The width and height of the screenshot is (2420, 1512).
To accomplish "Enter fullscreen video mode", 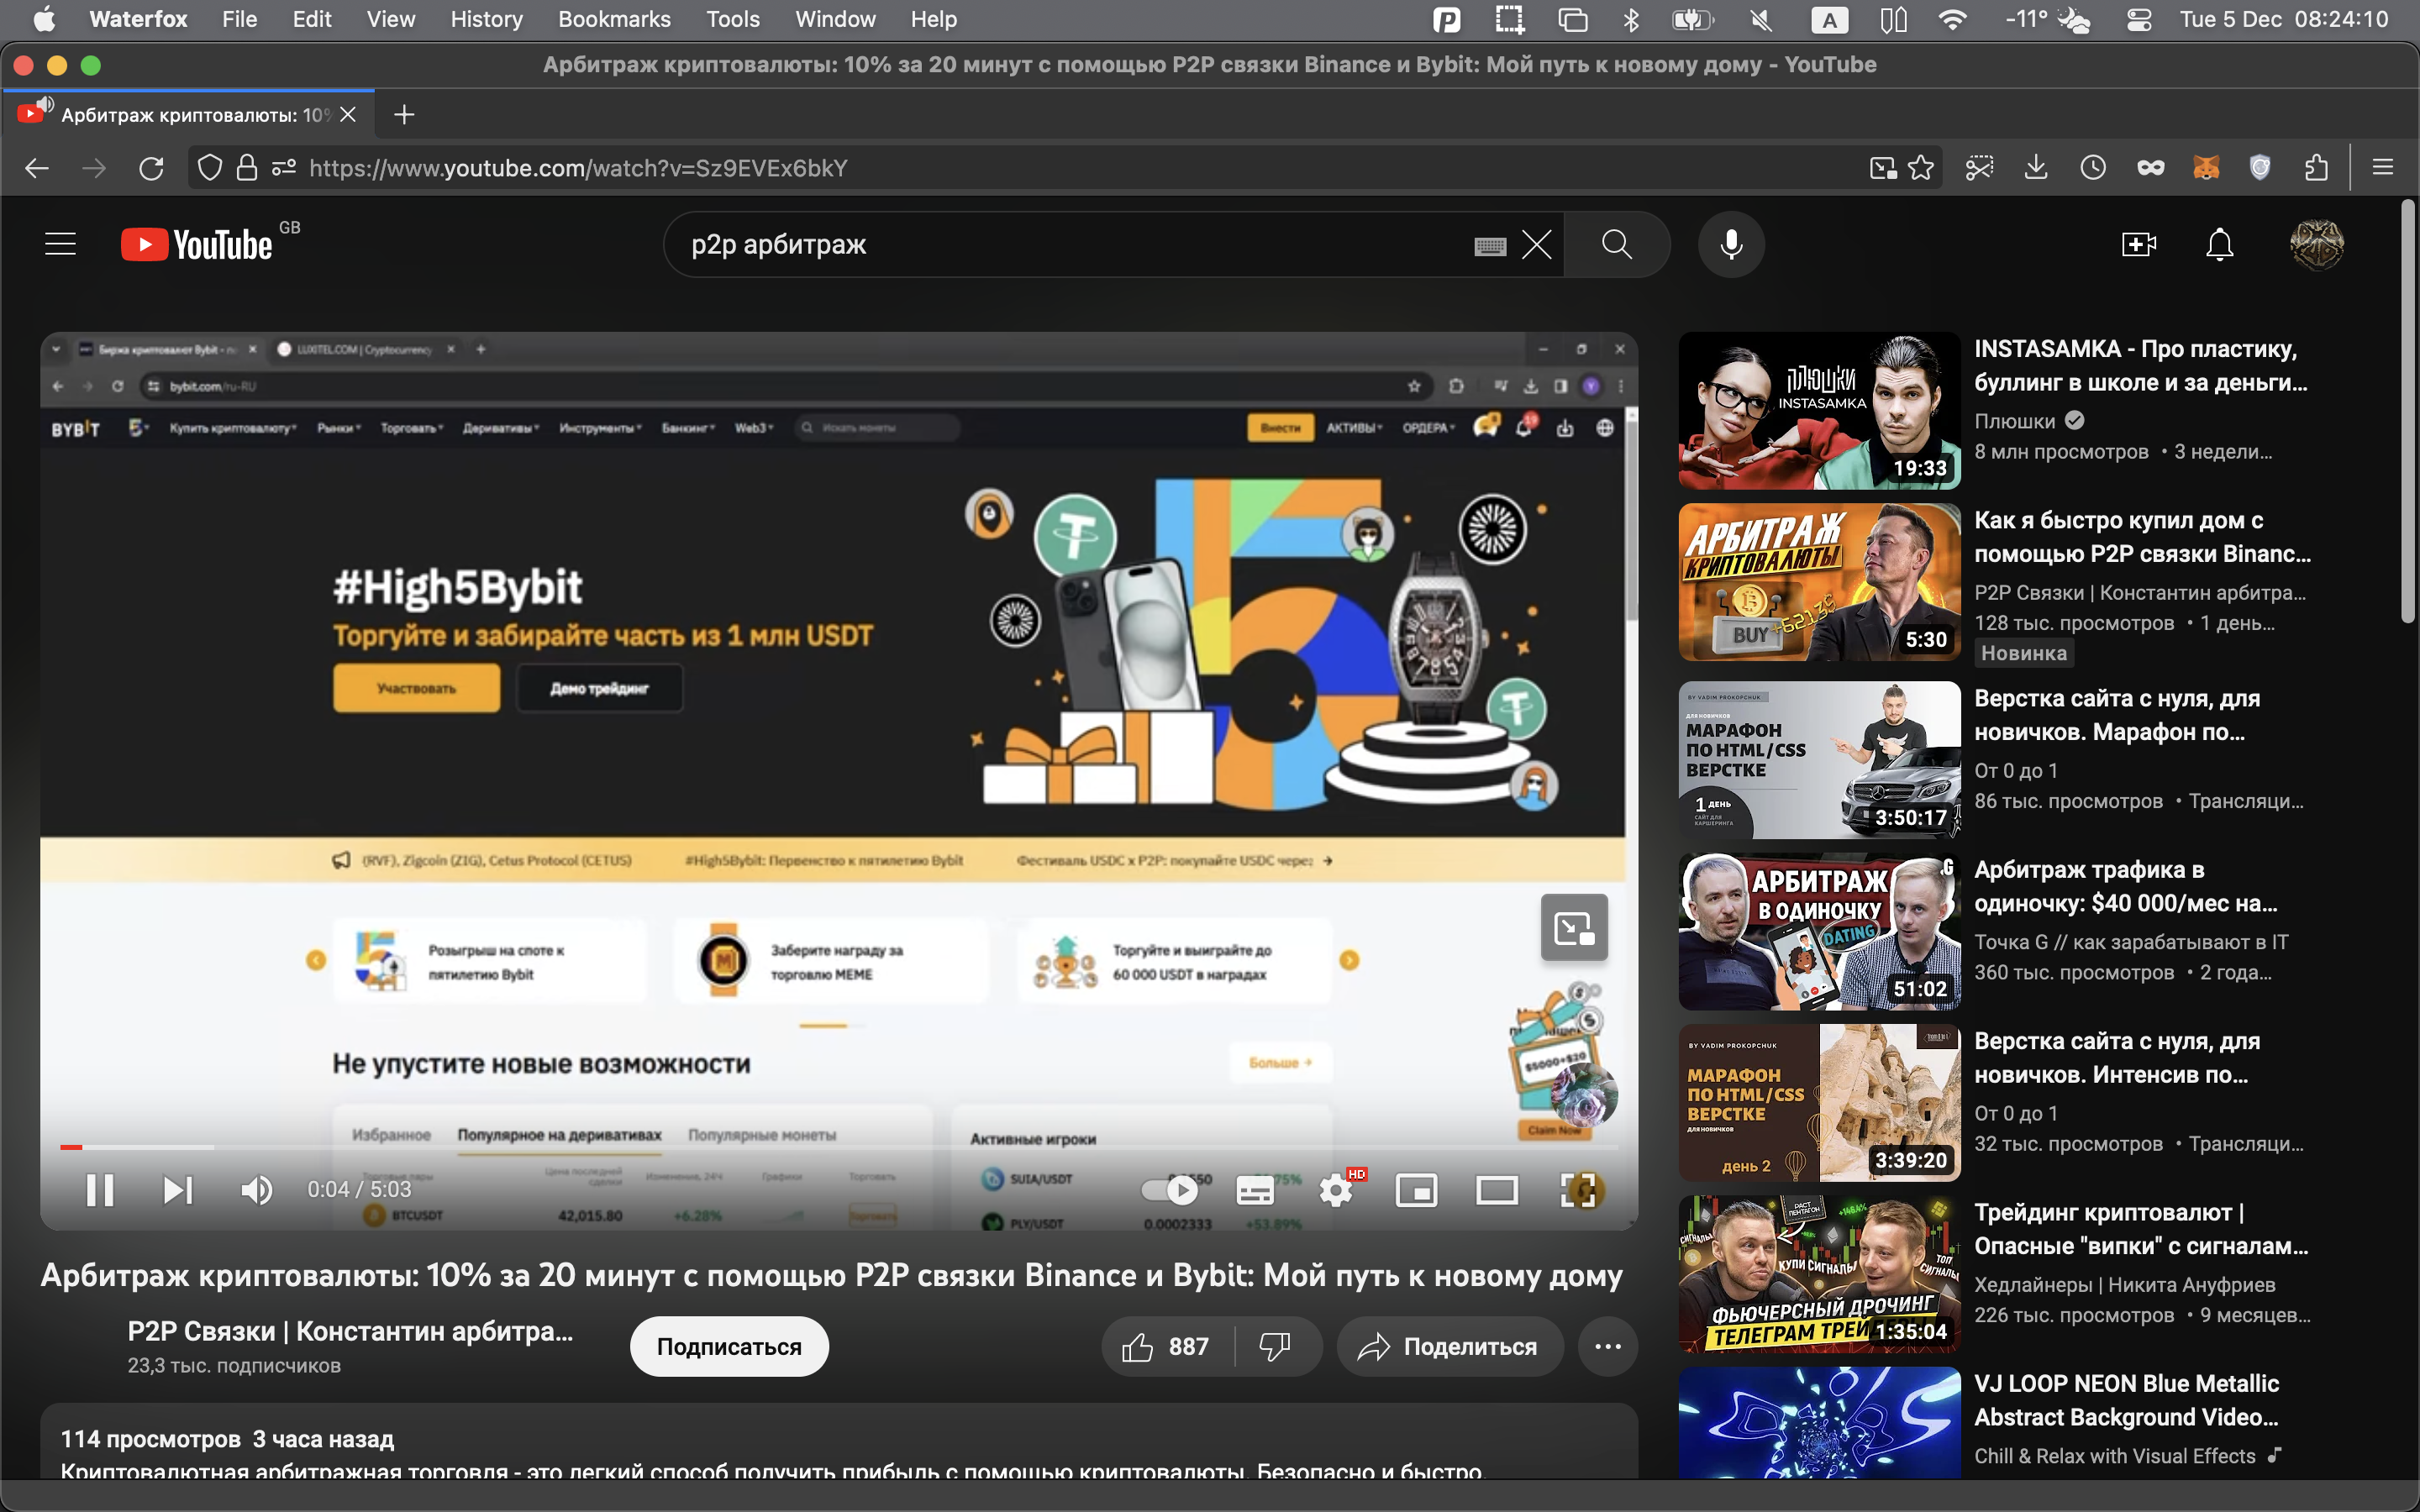I will [x=1579, y=1190].
